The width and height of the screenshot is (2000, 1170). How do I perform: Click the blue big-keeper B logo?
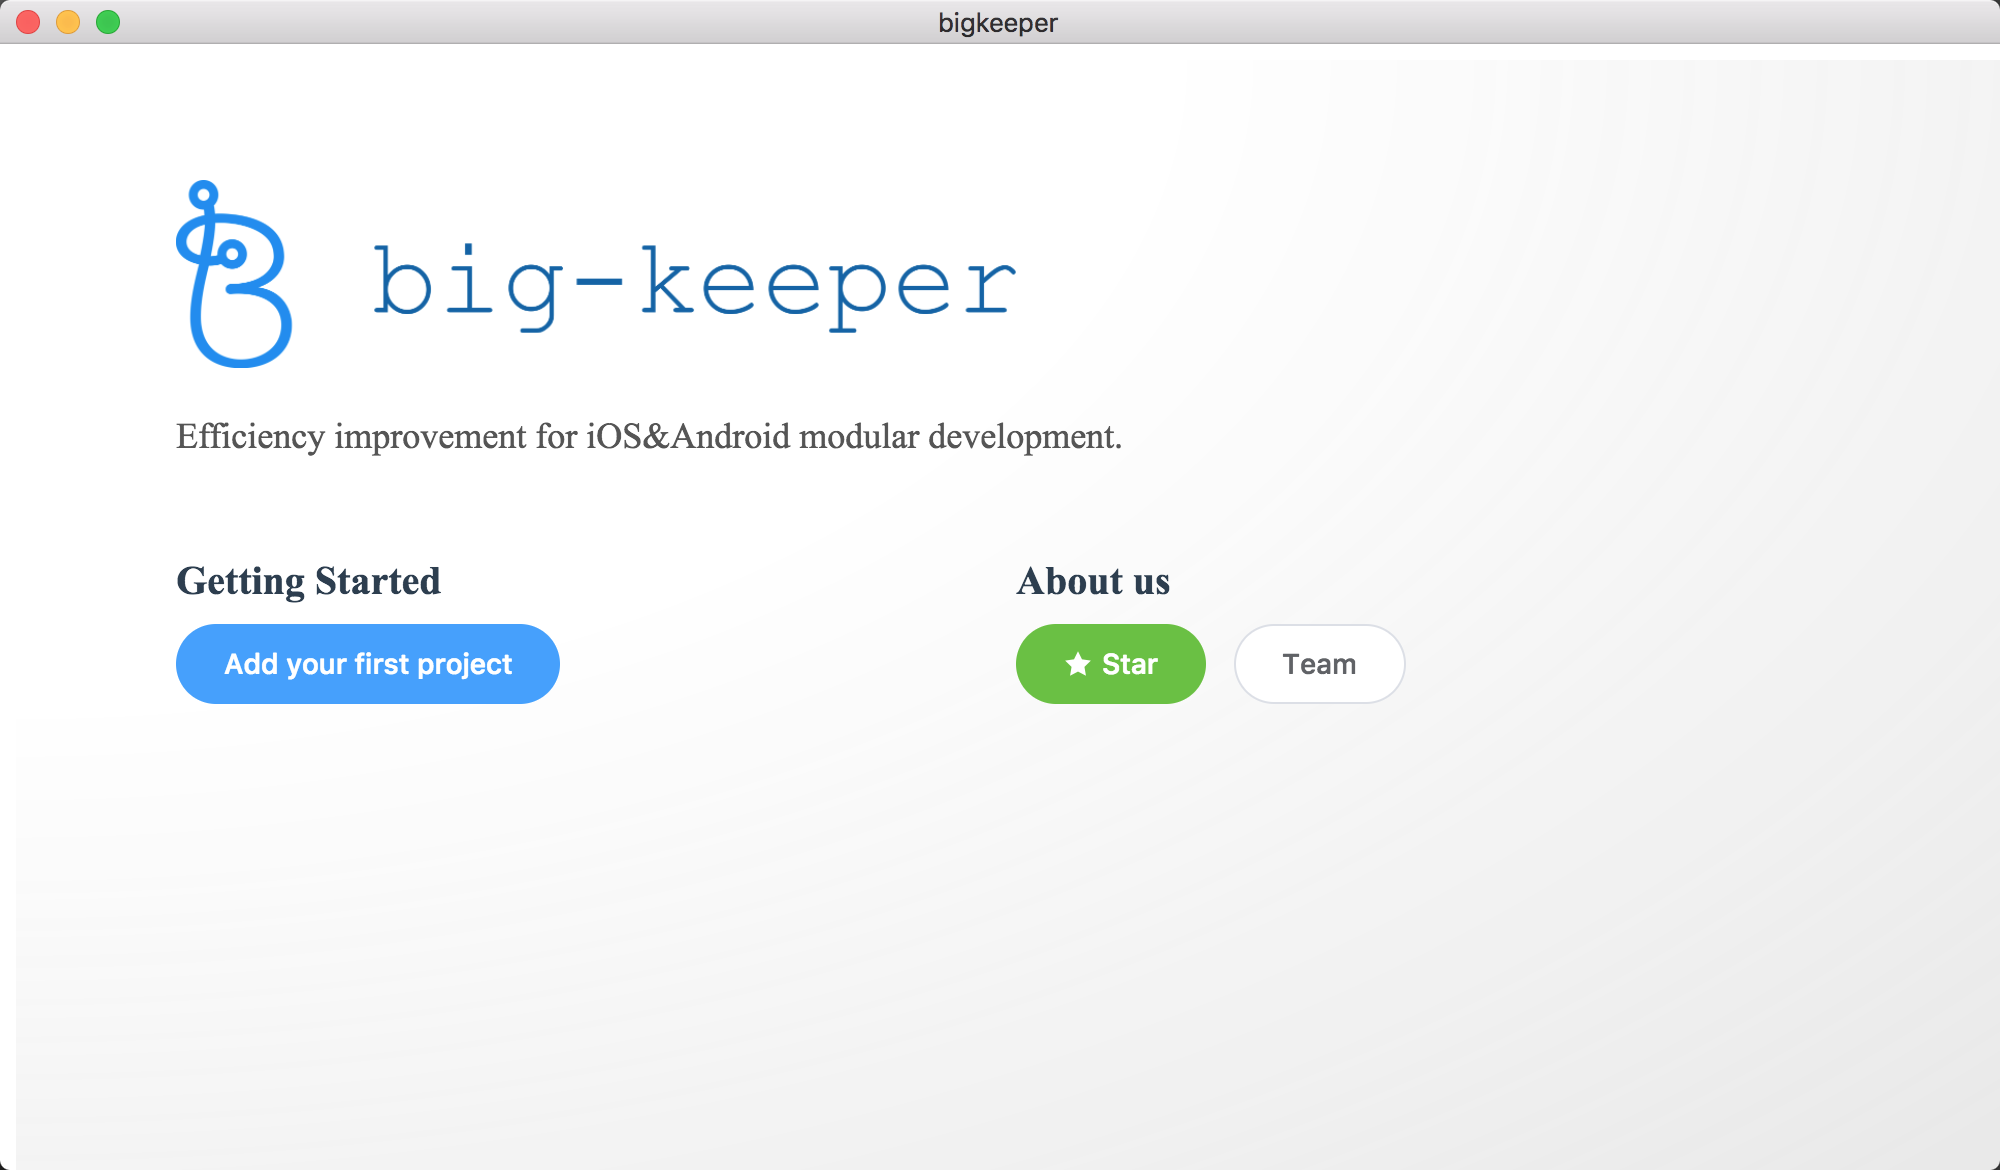(234, 277)
